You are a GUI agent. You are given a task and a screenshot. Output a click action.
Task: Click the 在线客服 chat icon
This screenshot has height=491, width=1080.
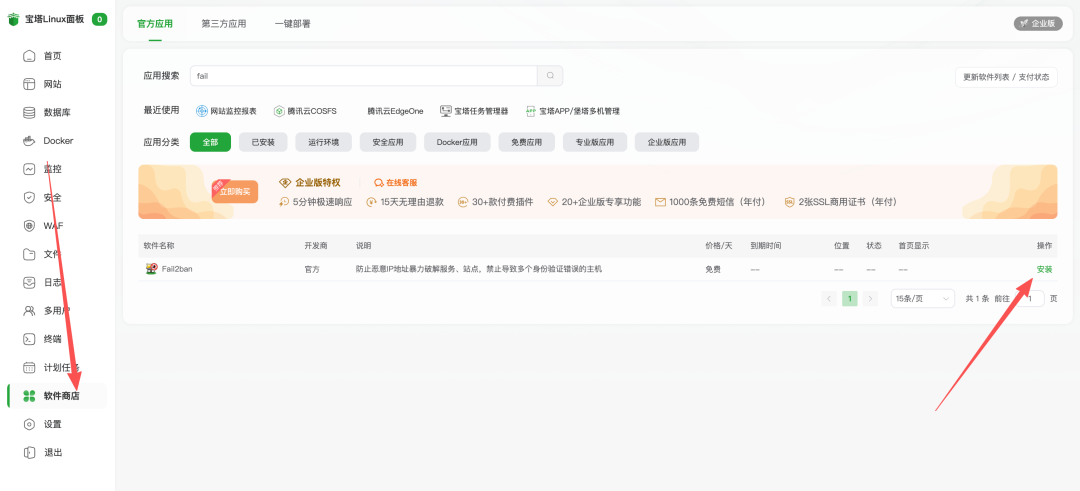pyautogui.click(x=378, y=182)
